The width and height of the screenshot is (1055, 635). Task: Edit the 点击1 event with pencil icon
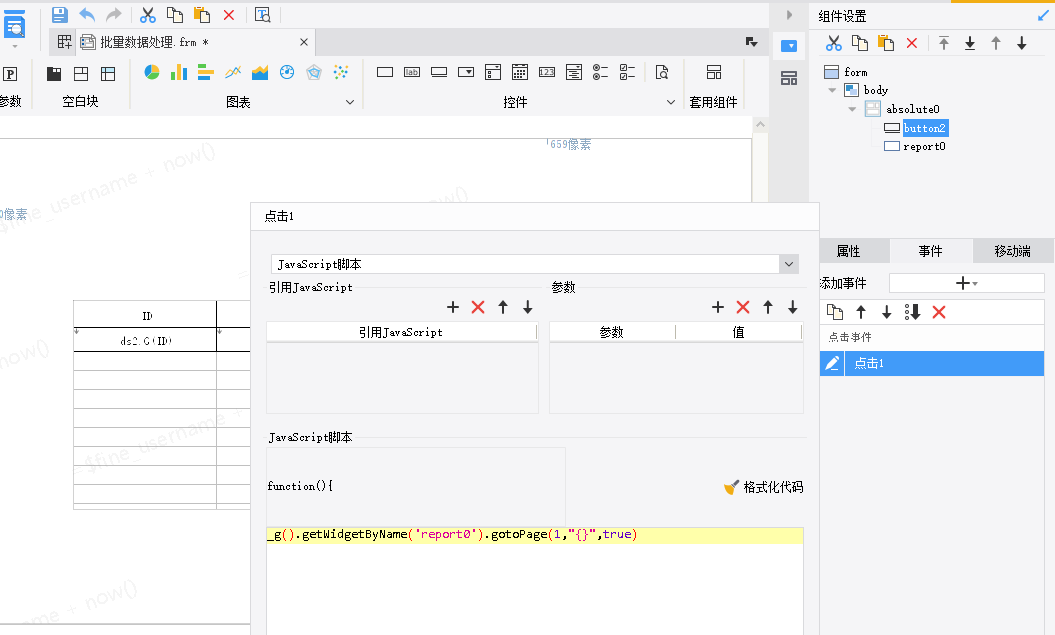pyautogui.click(x=832, y=363)
